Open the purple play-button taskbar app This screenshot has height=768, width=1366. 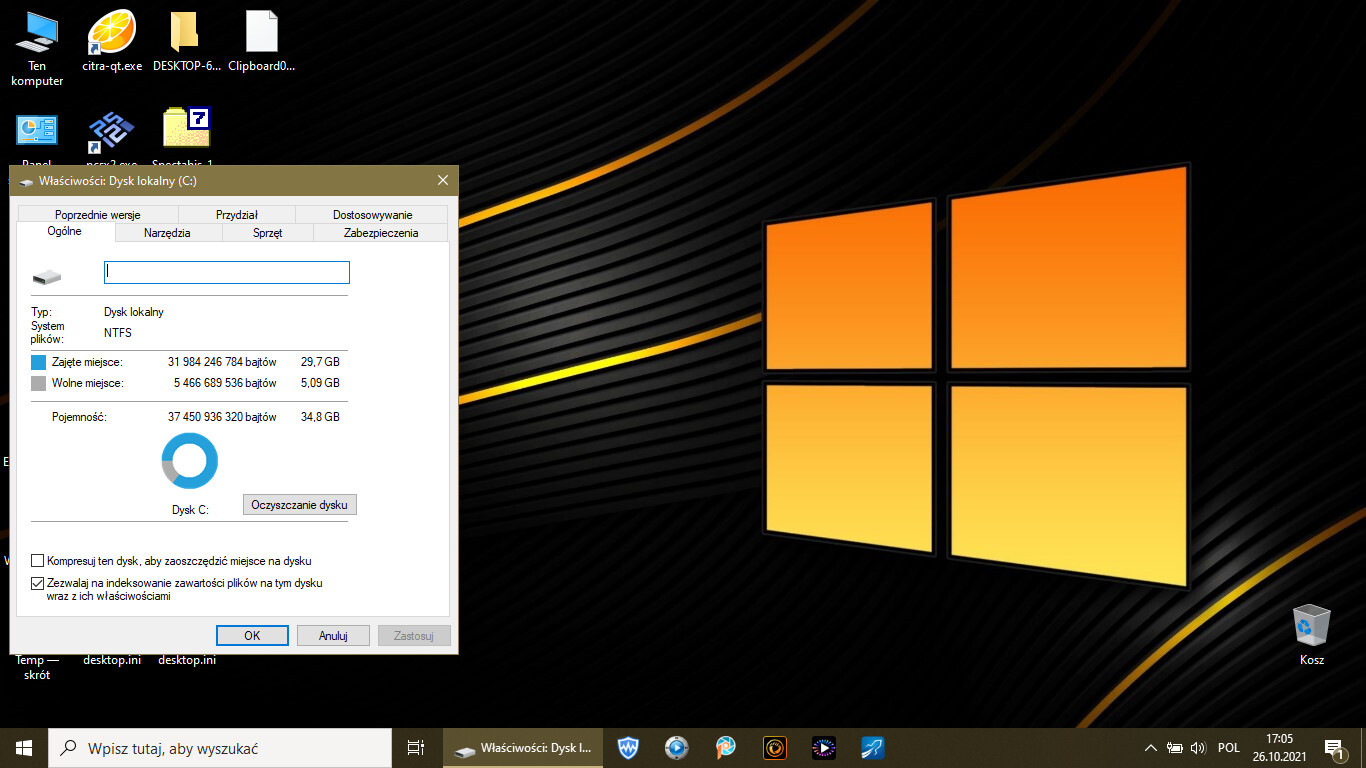tap(824, 748)
